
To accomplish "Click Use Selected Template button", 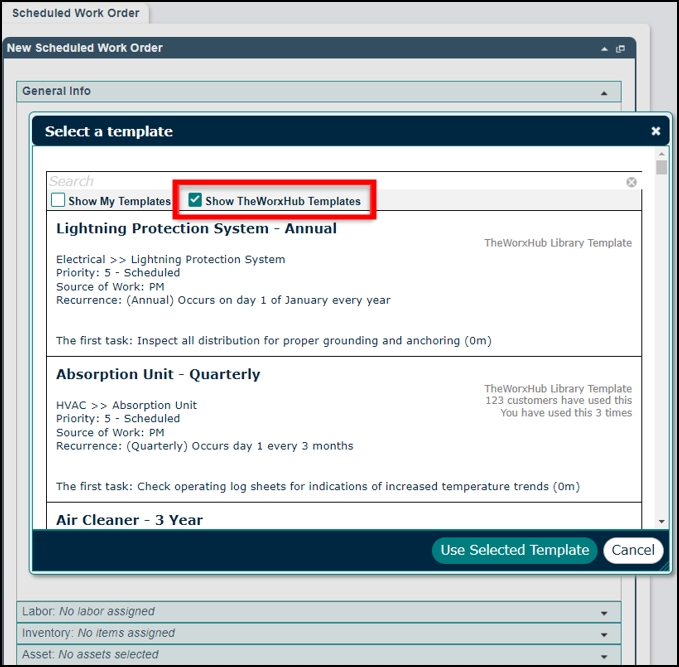I will tap(514, 550).
